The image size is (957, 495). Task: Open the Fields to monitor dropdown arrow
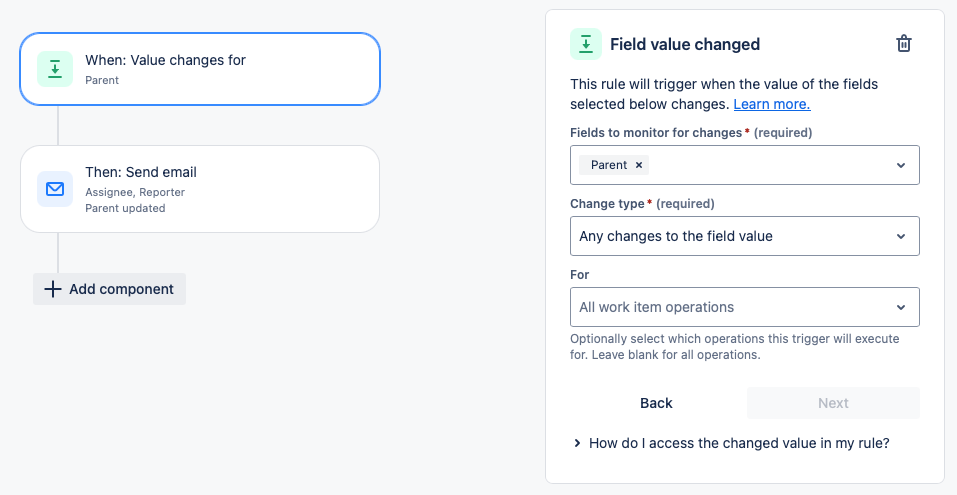900,165
